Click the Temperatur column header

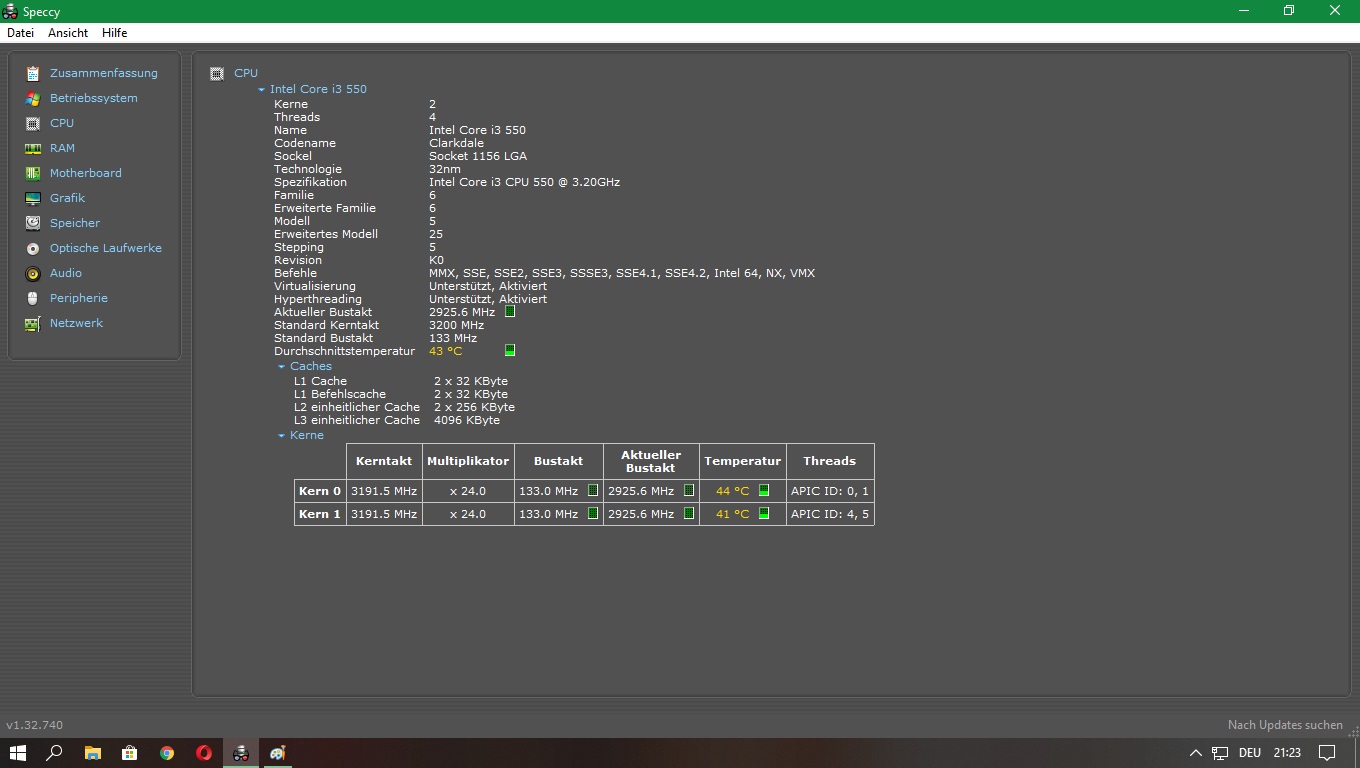742,461
